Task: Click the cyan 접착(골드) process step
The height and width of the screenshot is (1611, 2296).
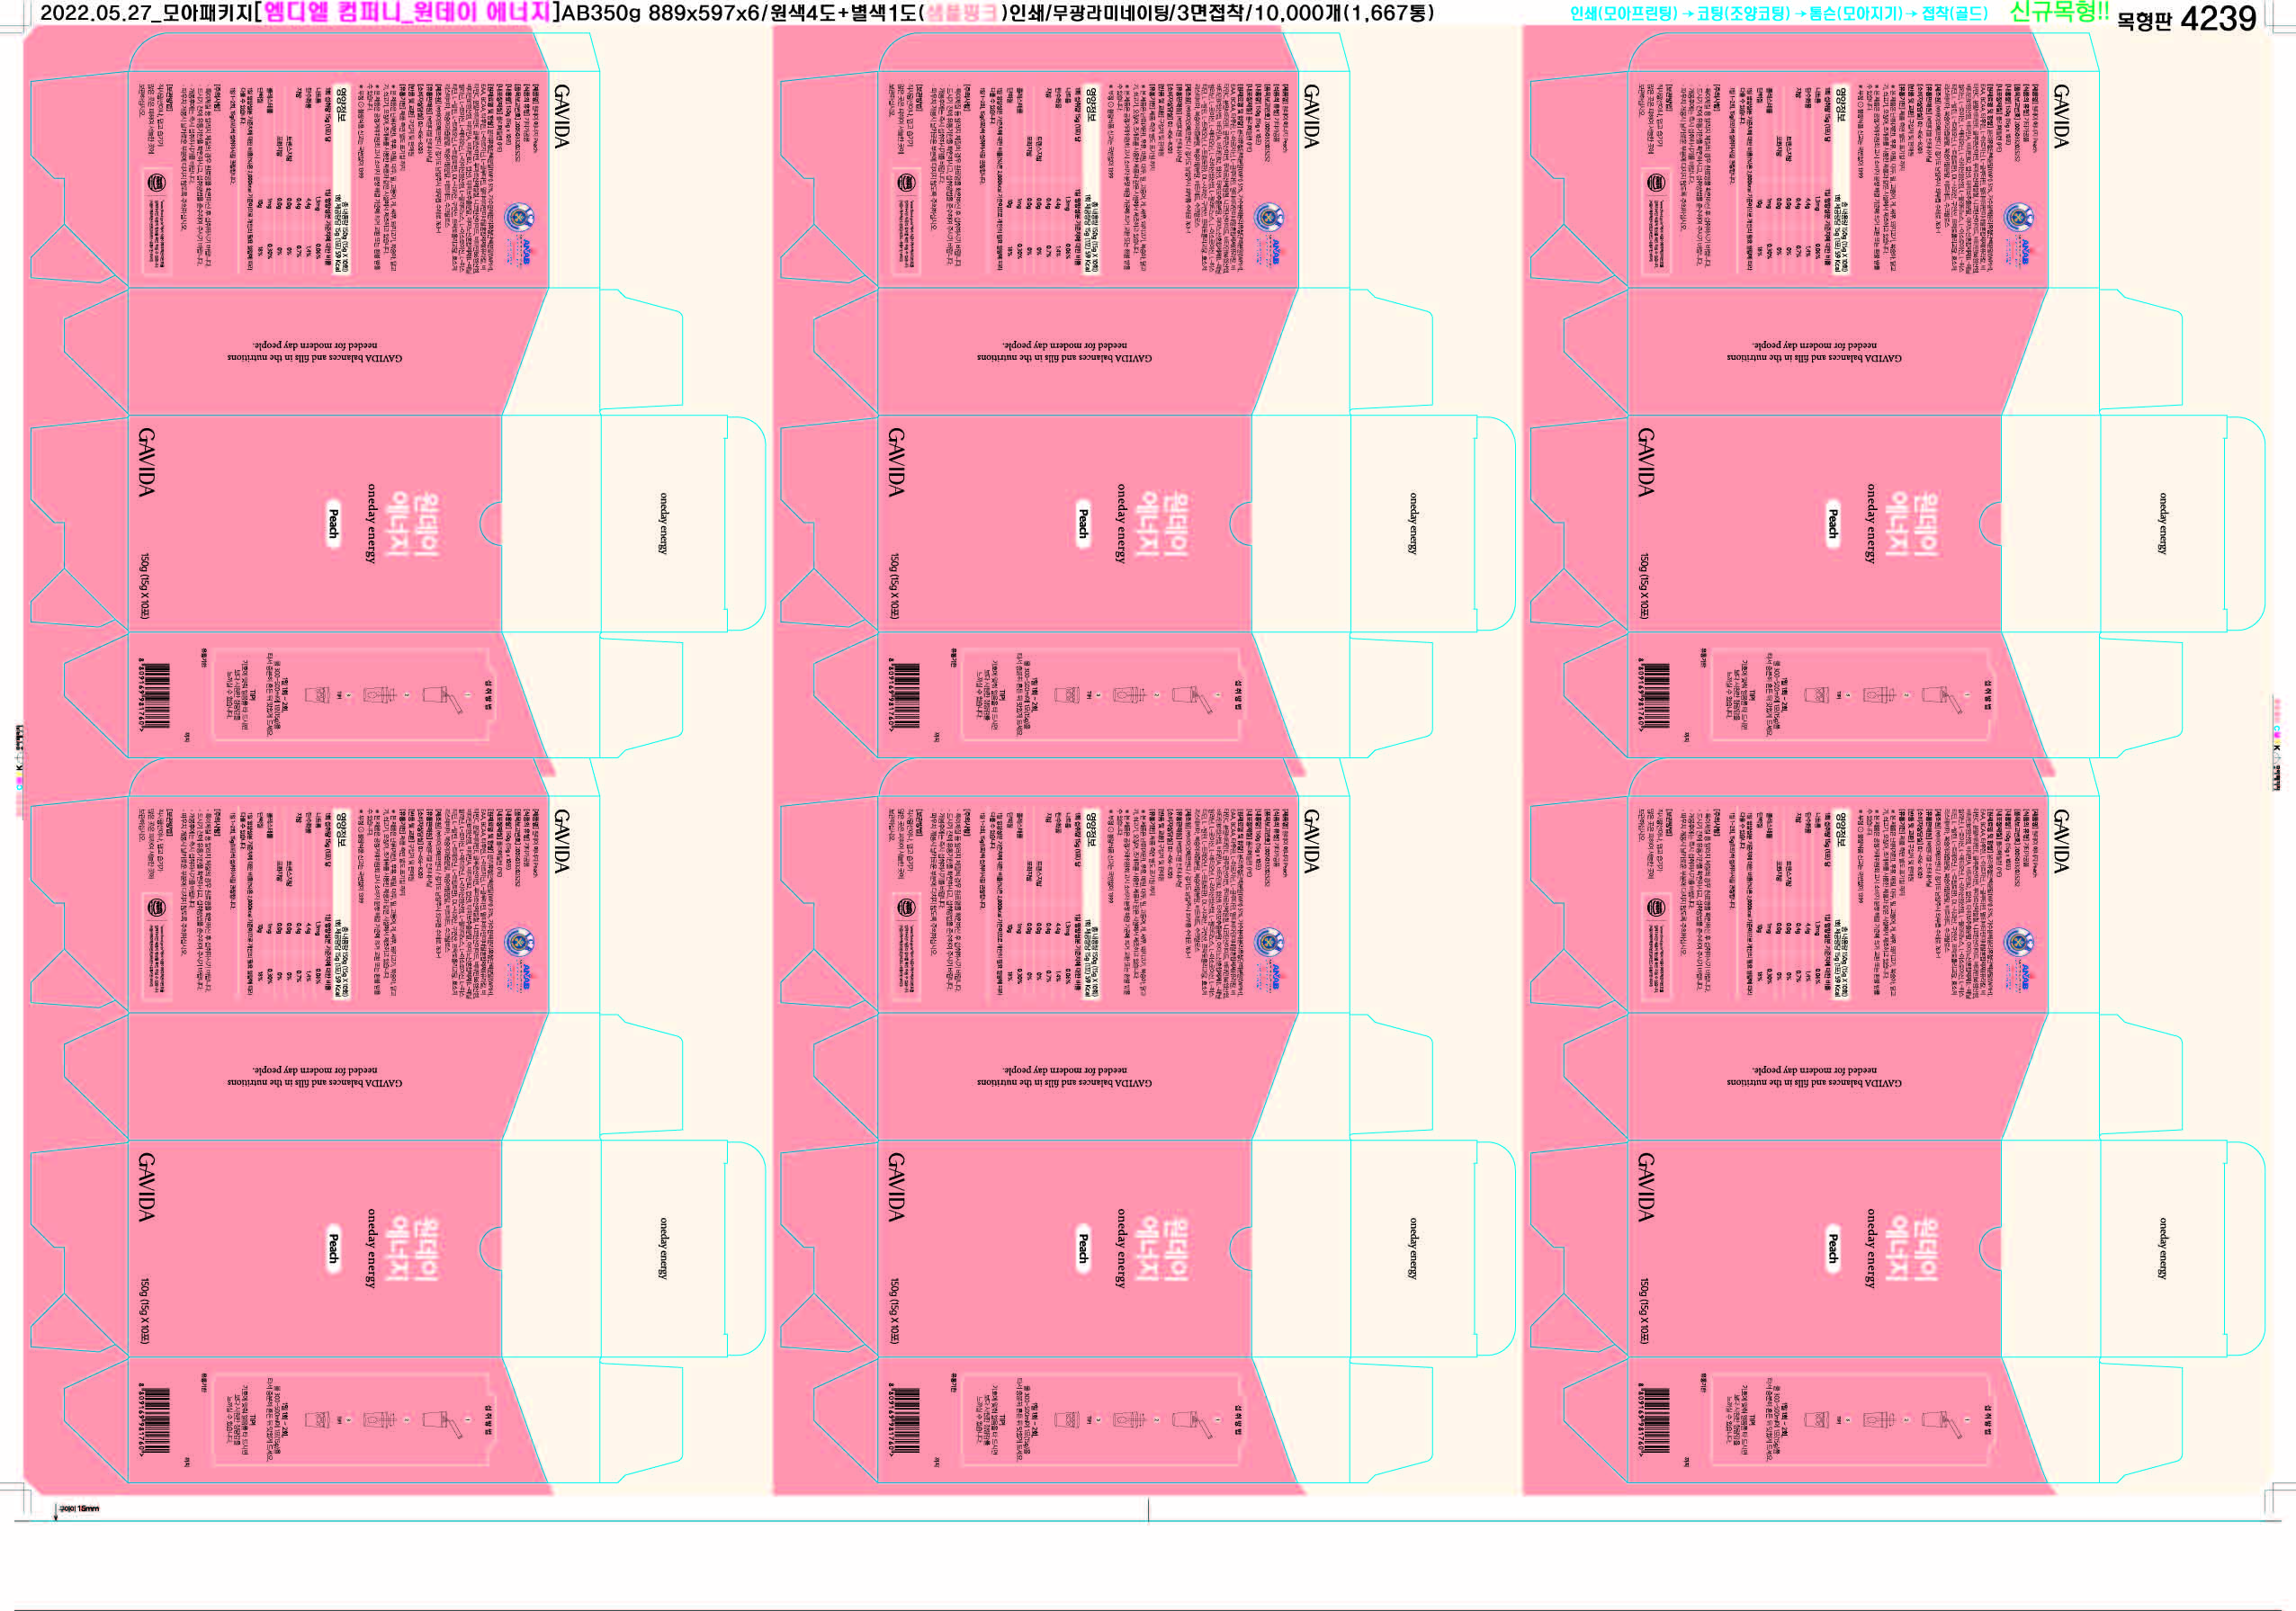Action: (1954, 14)
